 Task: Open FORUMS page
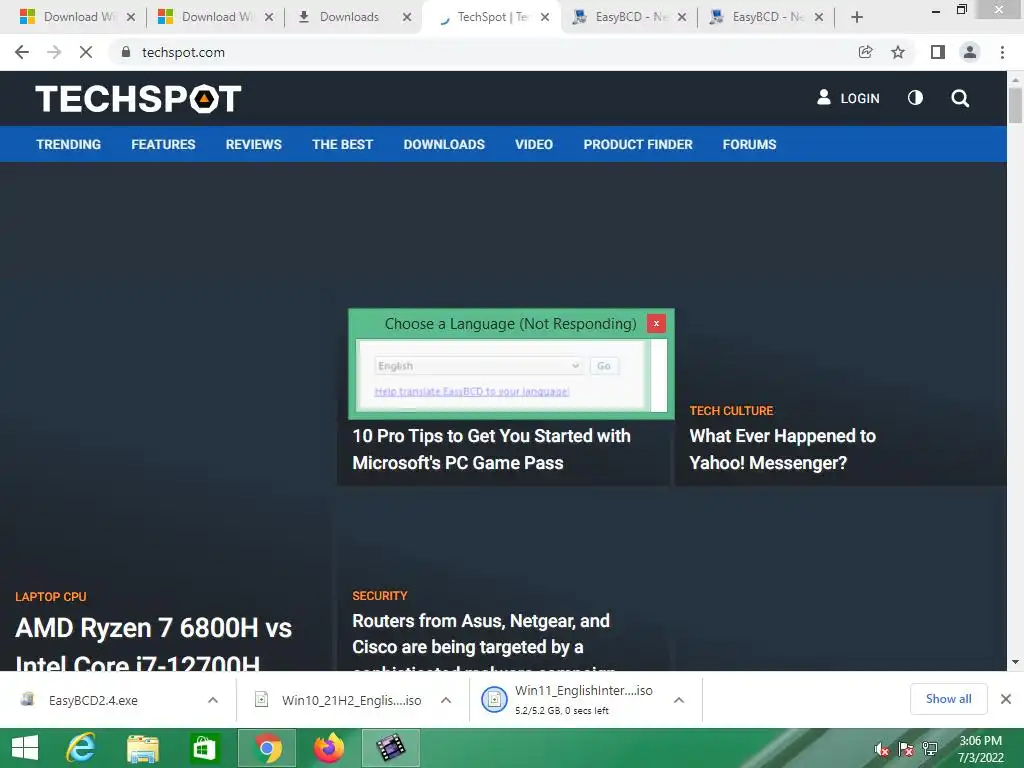click(x=749, y=144)
